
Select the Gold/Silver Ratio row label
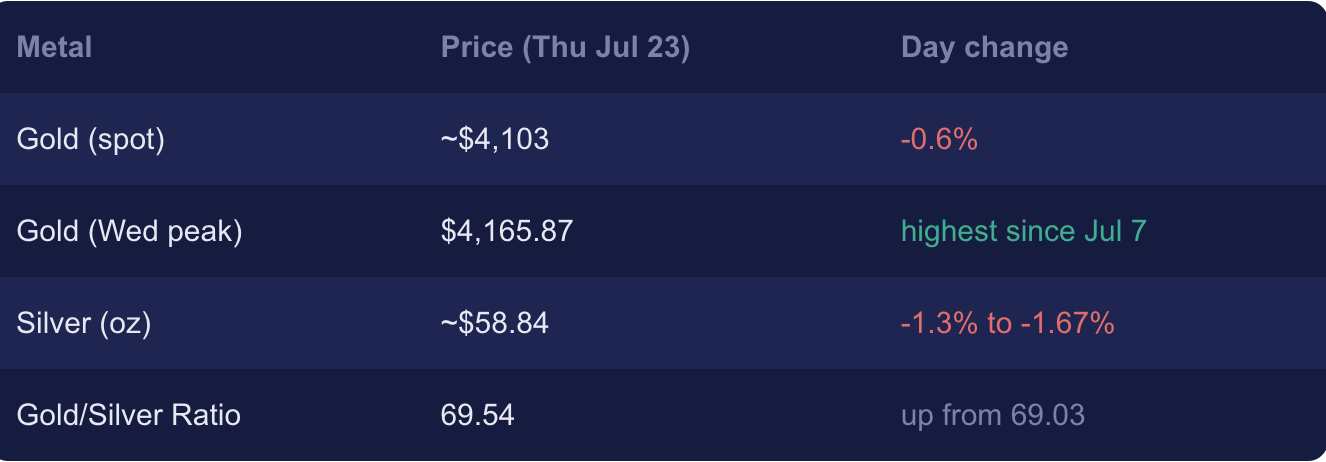pyautogui.click(x=128, y=415)
